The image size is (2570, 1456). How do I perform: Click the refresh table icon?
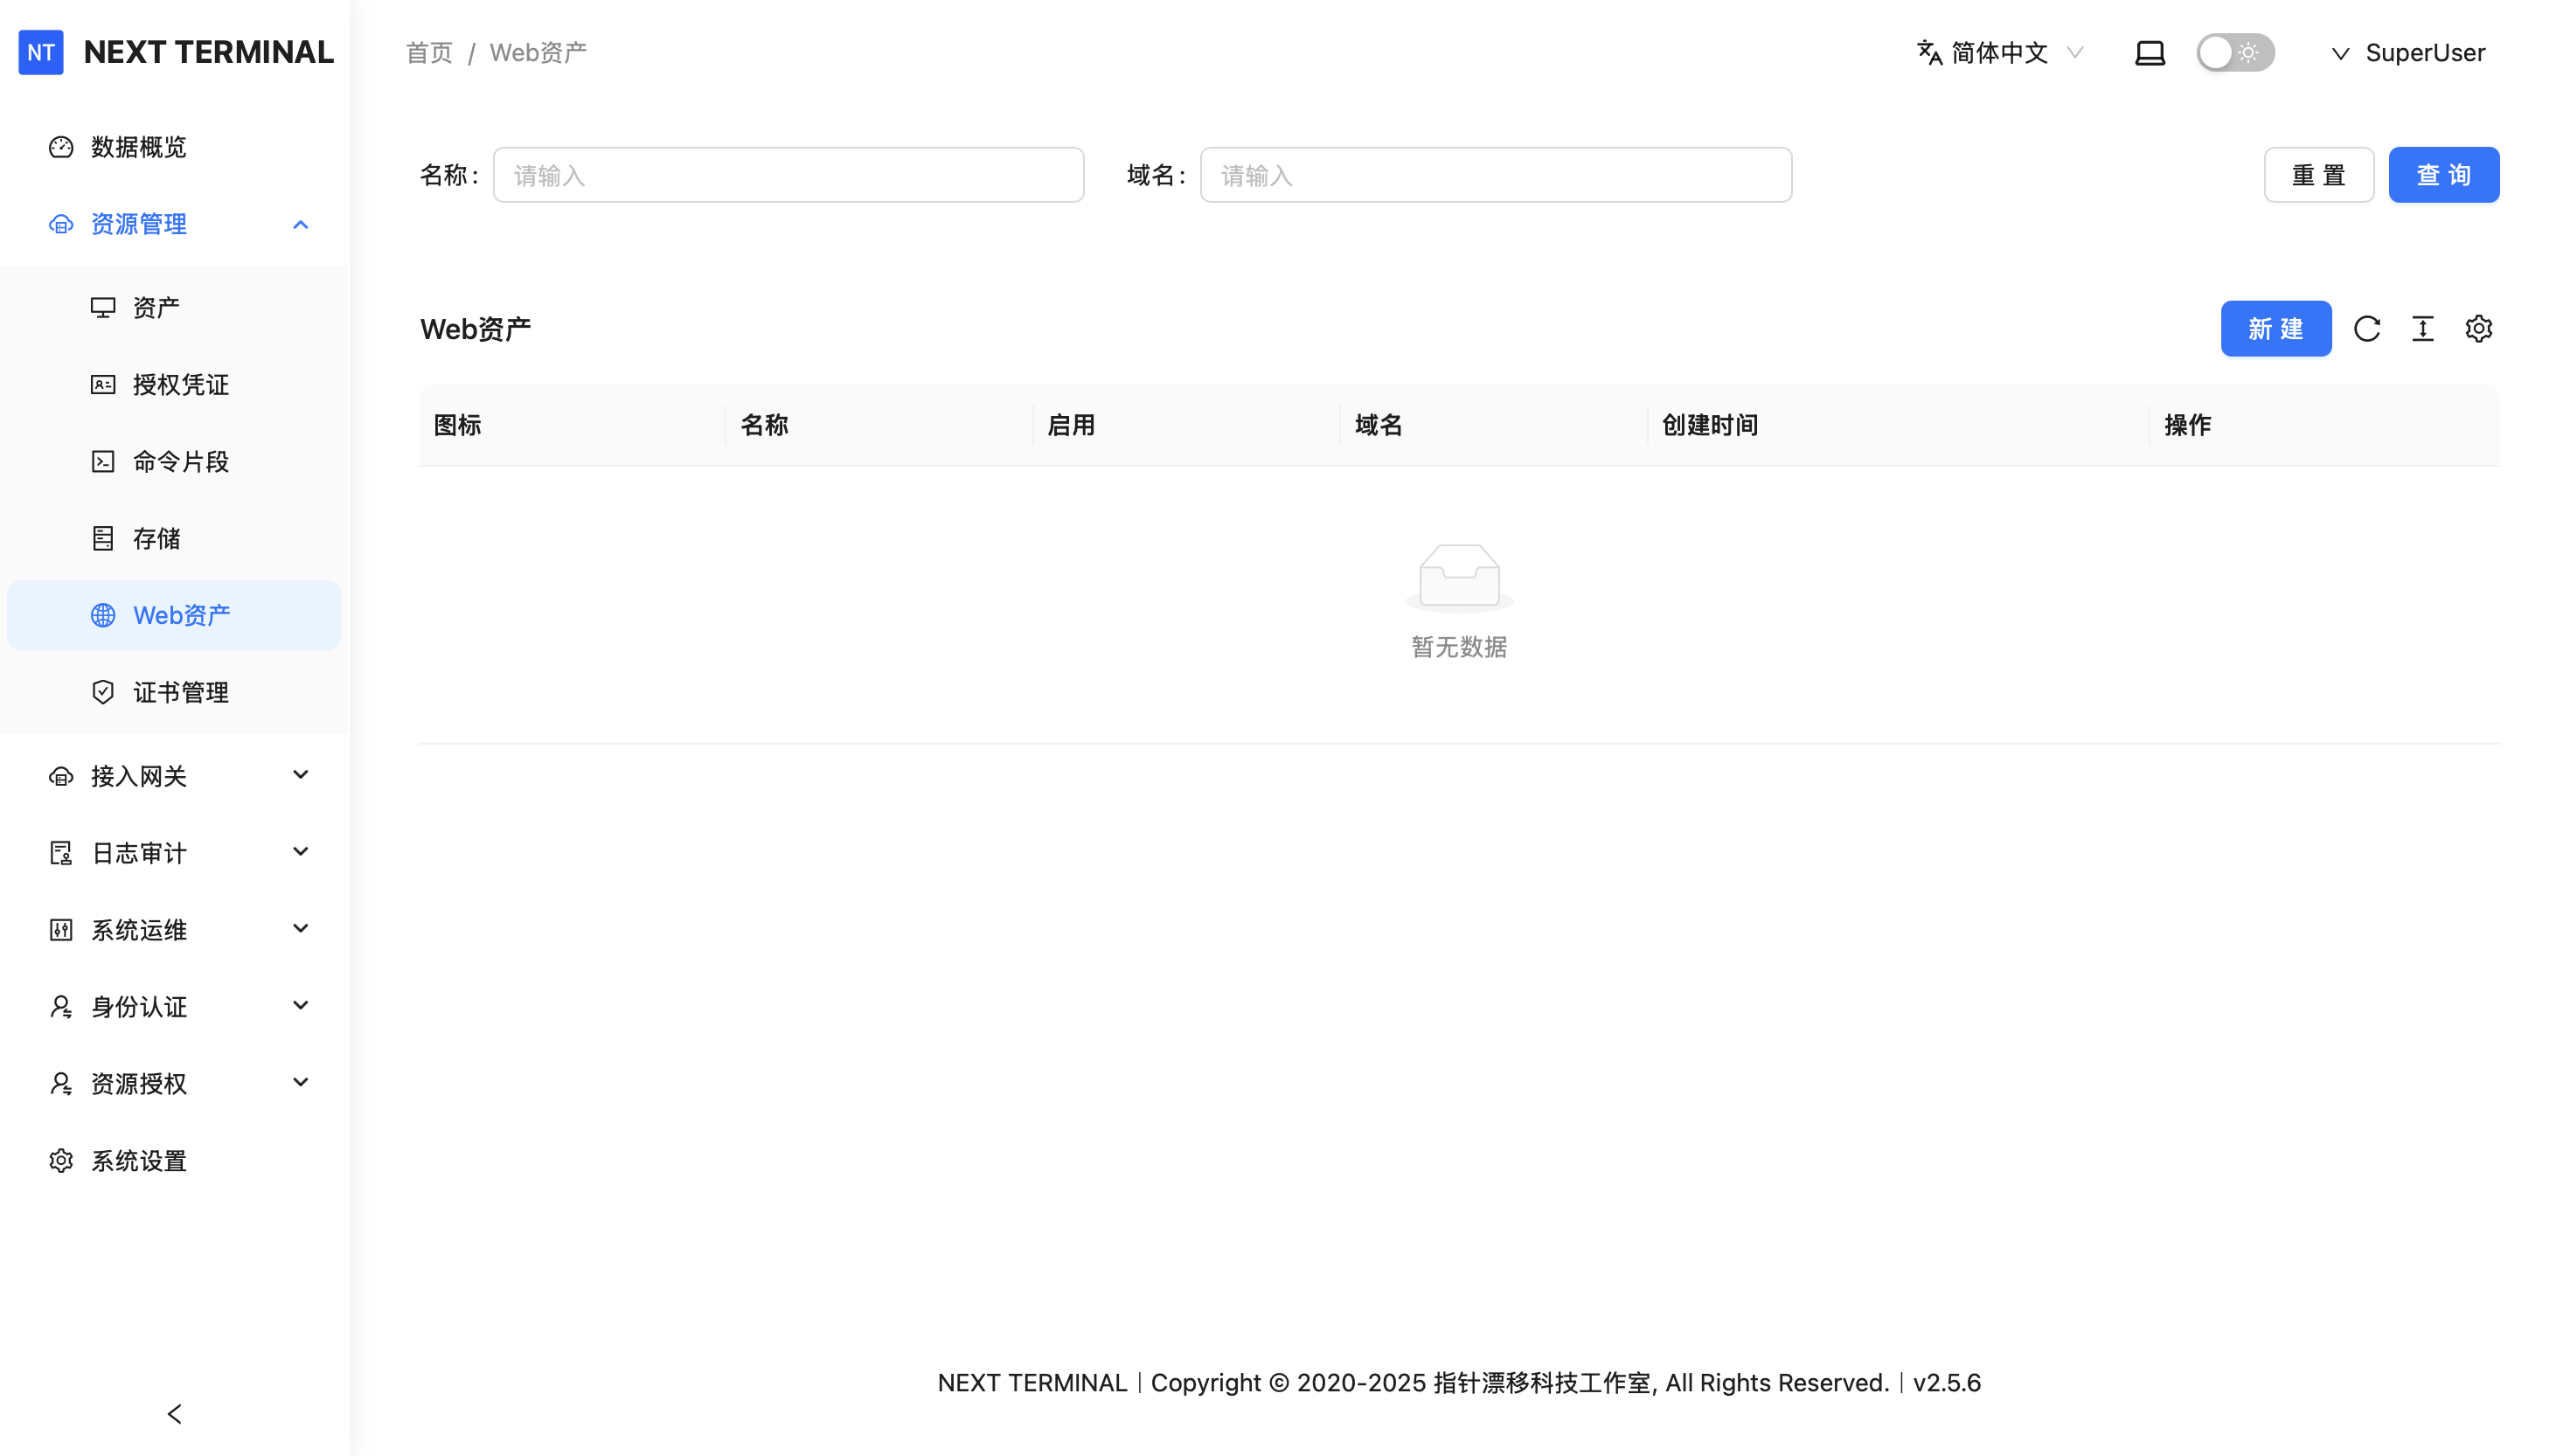click(x=2366, y=329)
